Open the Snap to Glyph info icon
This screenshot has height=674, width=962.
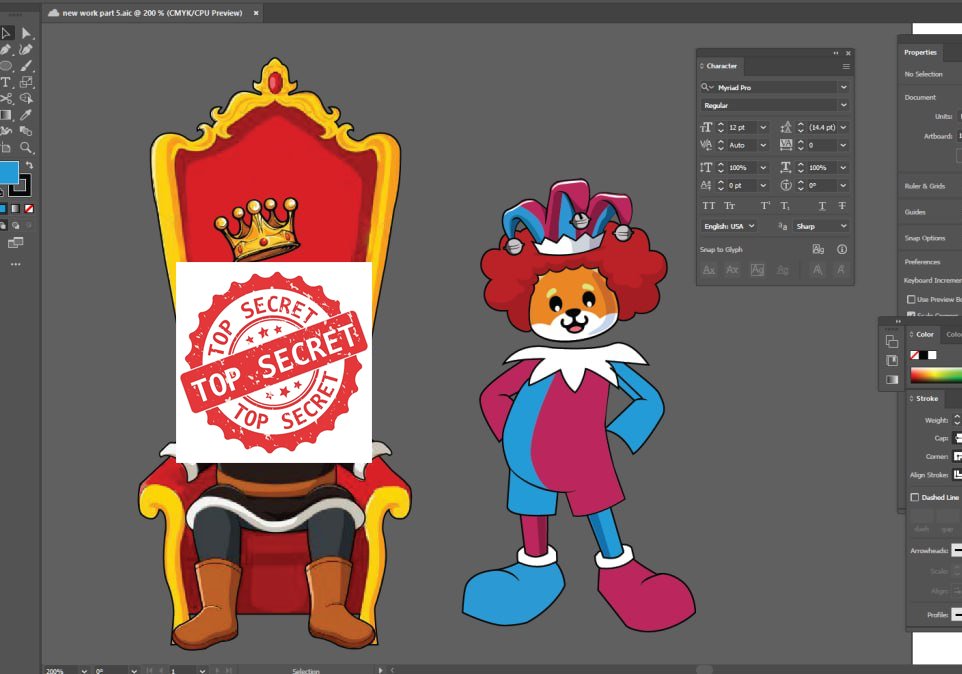coord(842,249)
